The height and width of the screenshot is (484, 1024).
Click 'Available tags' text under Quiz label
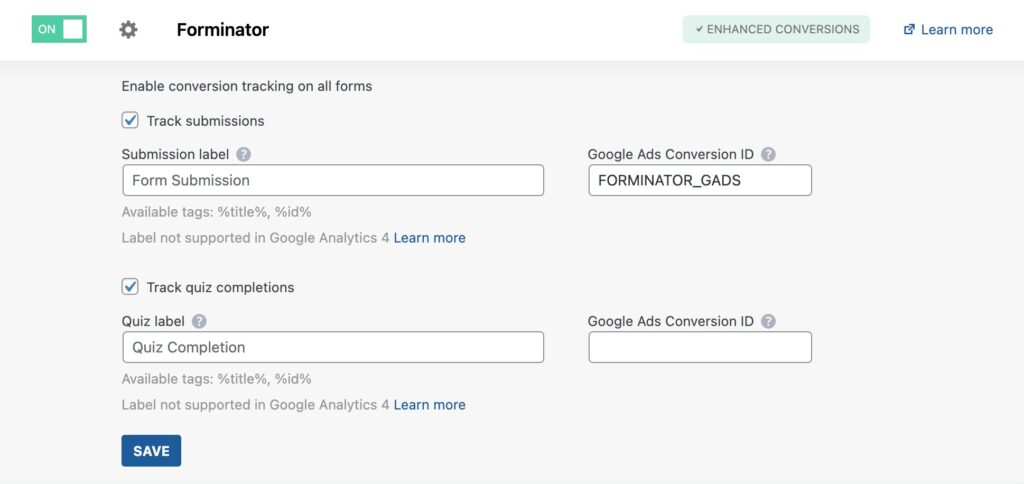tap(216, 379)
